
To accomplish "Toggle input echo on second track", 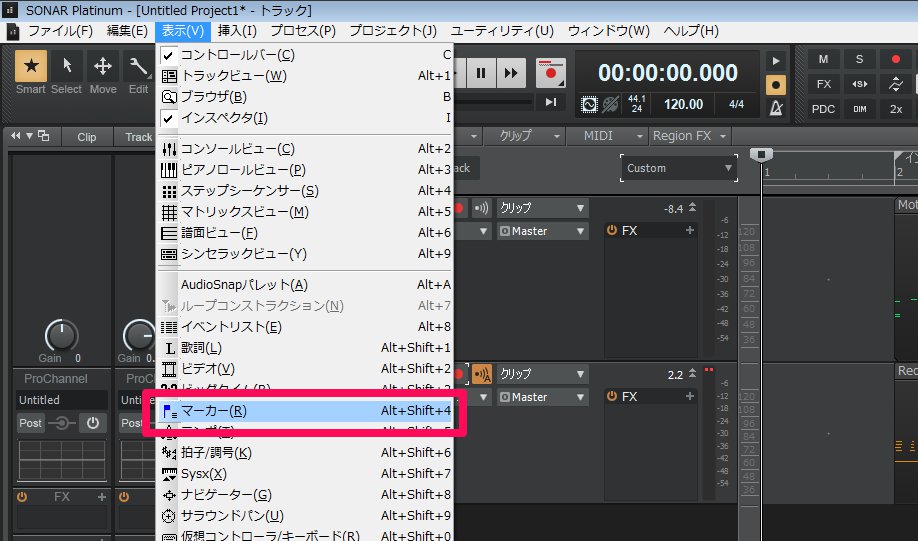I will [x=482, y=374].
